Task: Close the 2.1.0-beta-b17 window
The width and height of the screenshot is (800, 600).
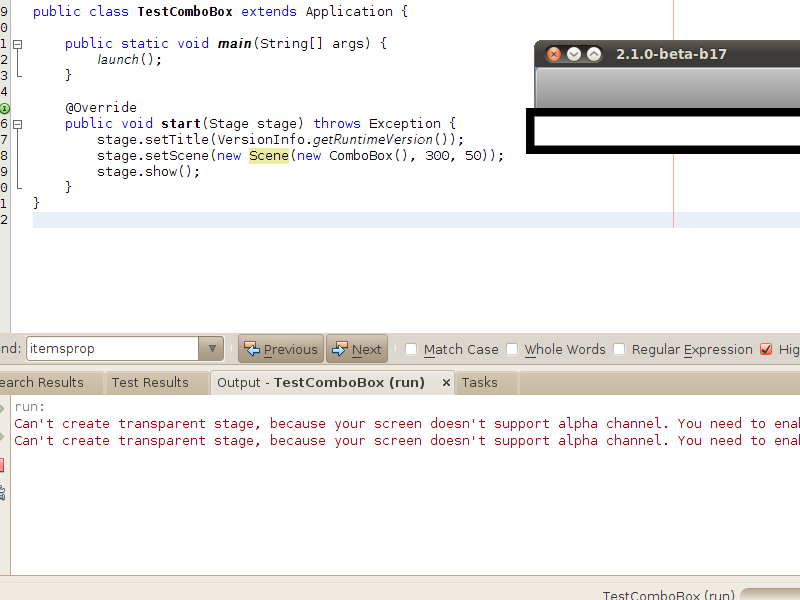Action: [x=553, y=54]
